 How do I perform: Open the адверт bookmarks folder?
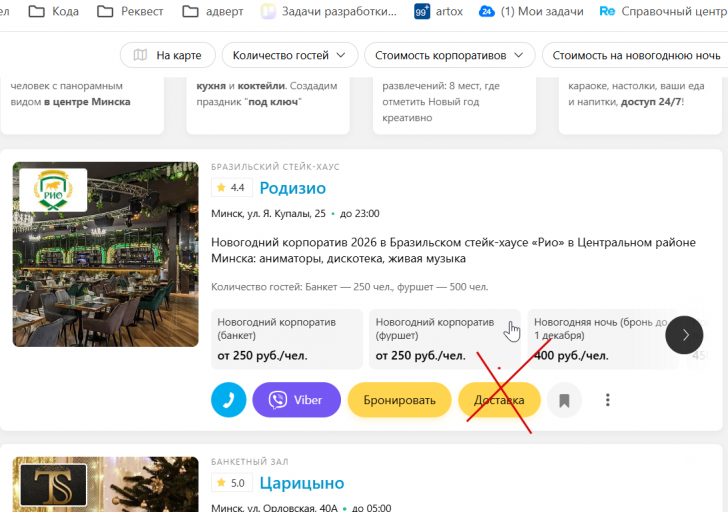coord(213,11)
